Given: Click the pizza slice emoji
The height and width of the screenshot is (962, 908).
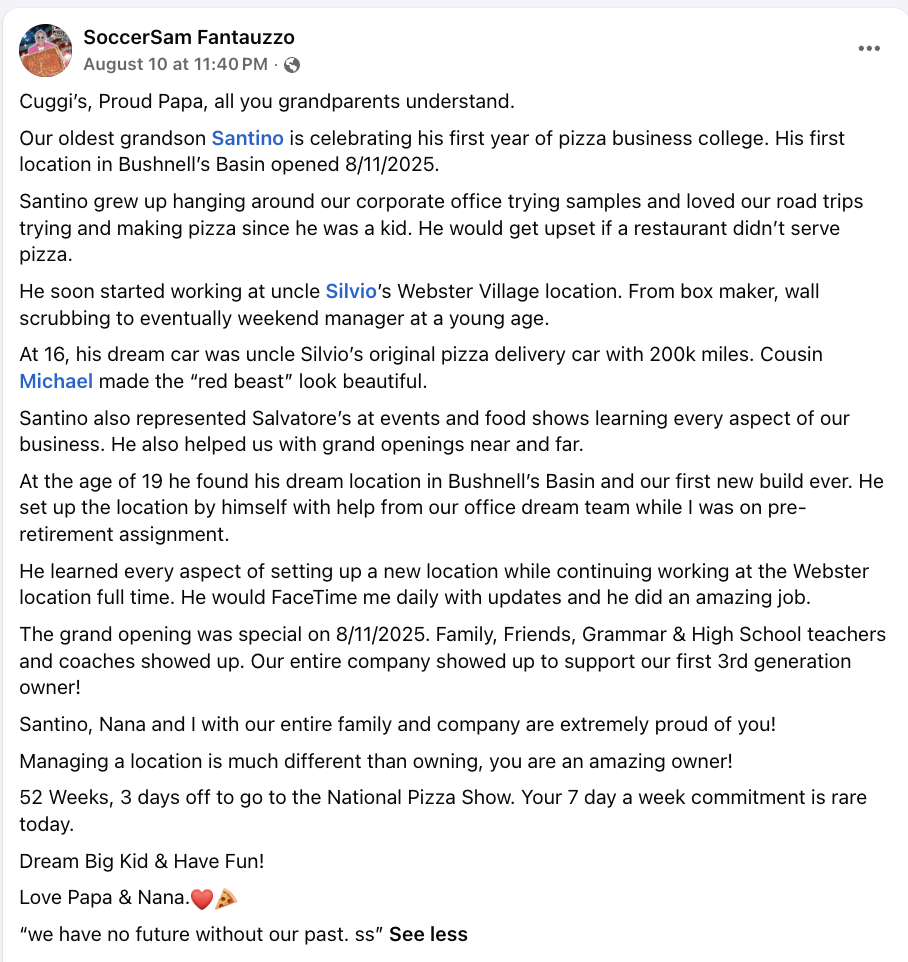Looking at the screenshot, I should 226,899.
